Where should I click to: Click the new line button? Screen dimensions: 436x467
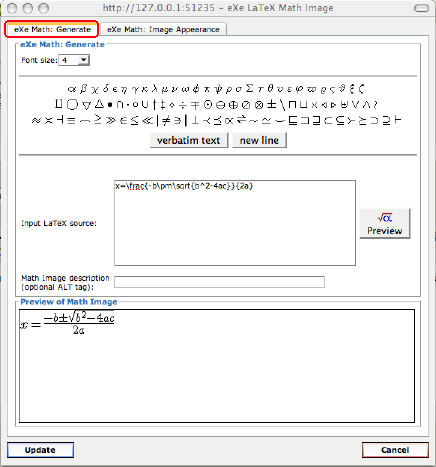pyautogui.click(x=259, y=140)
